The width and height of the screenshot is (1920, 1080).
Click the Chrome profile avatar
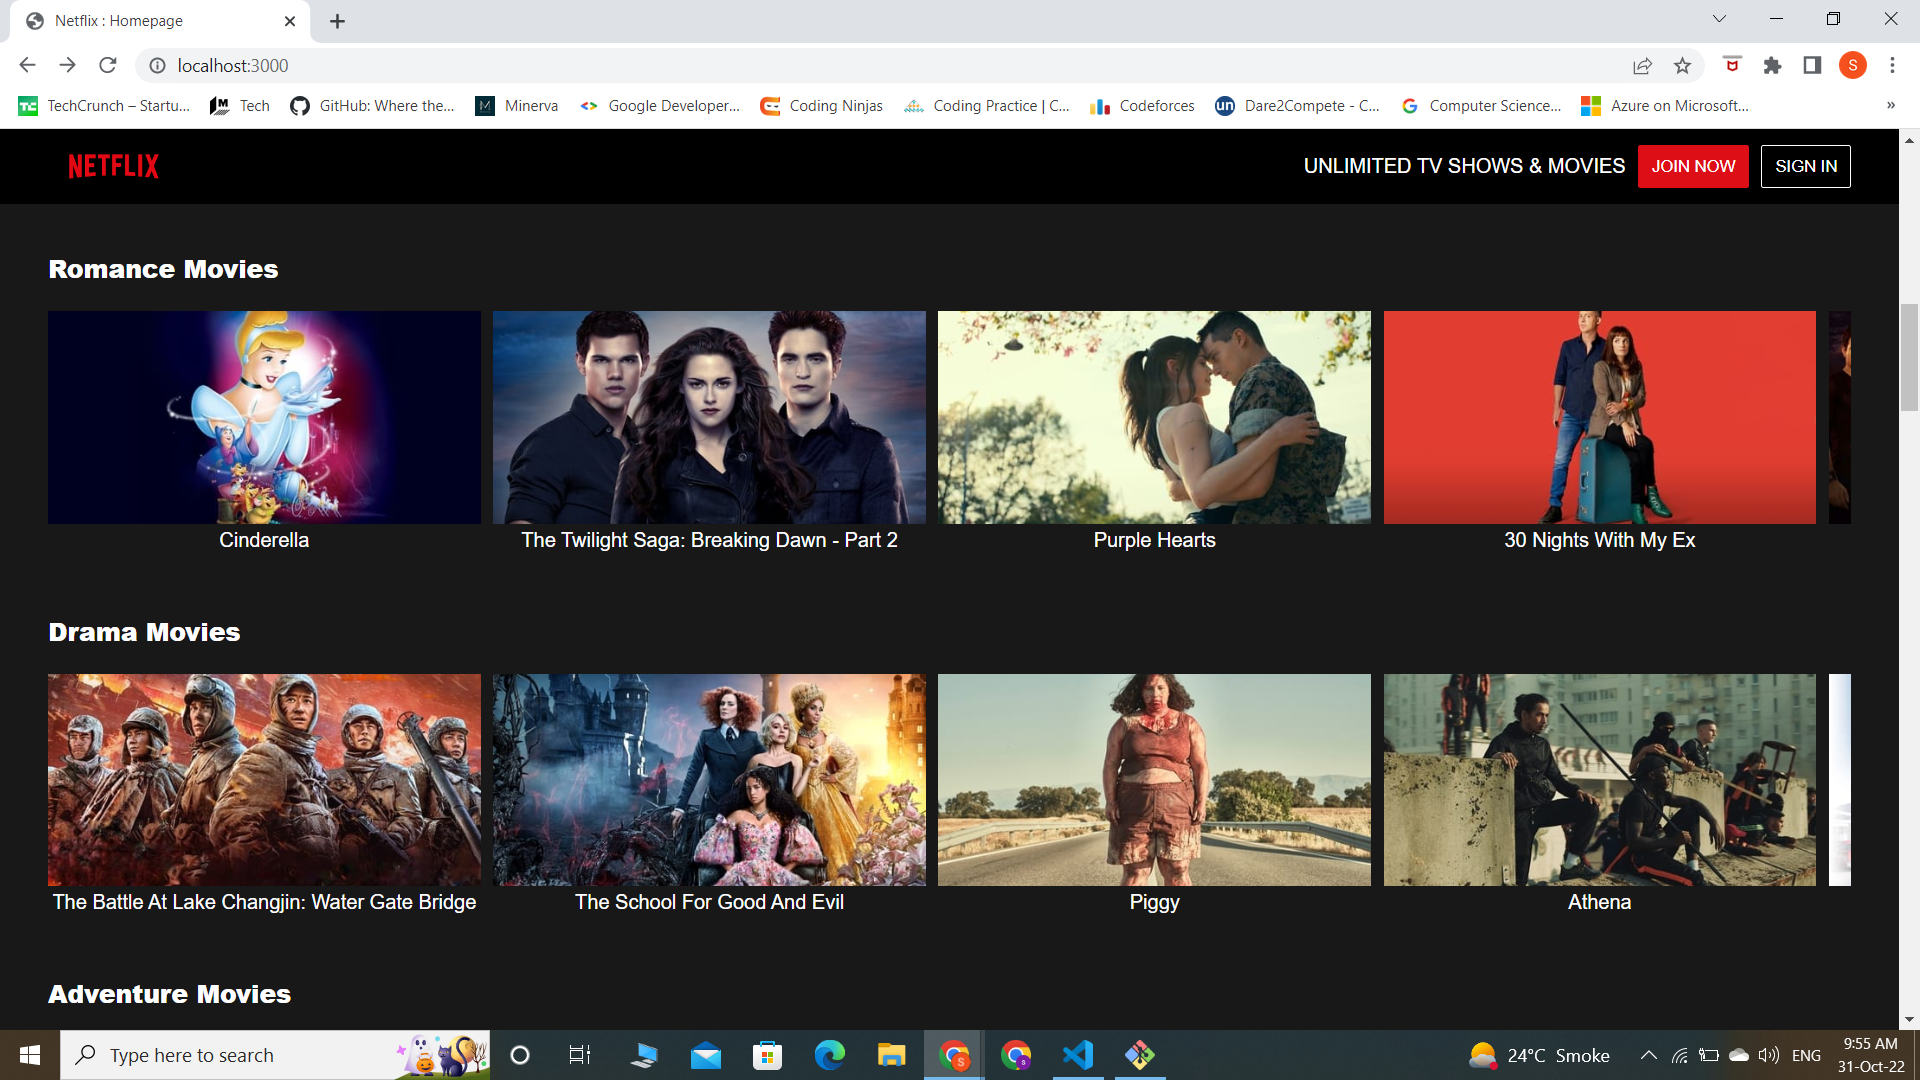pos(1853,65)
